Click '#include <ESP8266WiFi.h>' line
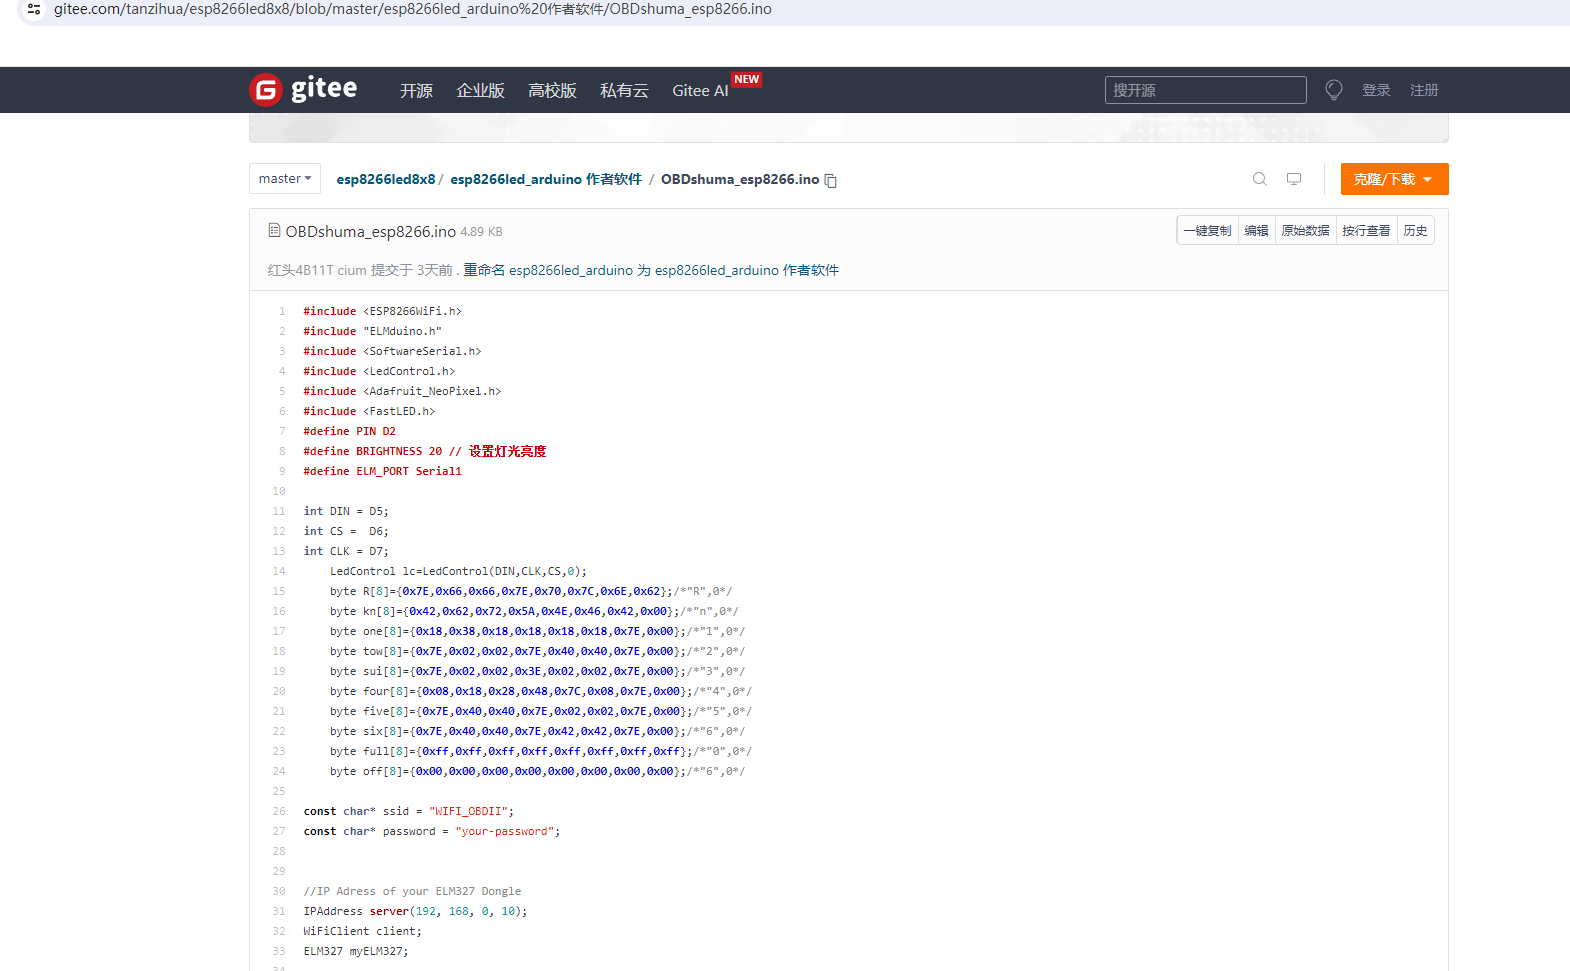This screenshot has width=1570, height=971. [x=383, y=311]
